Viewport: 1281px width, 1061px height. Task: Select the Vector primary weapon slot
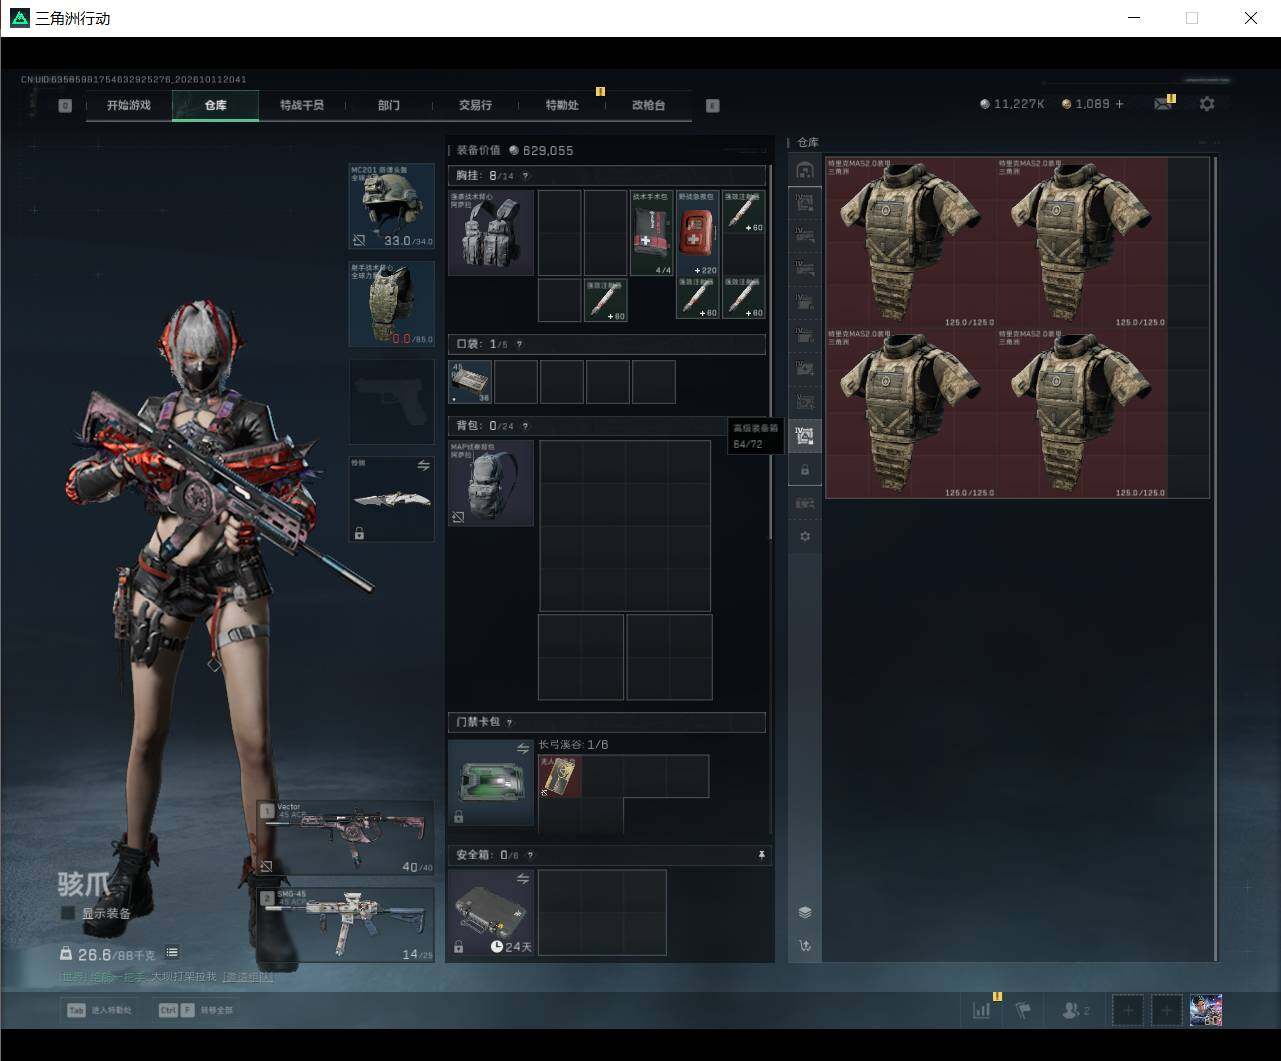pos(346,838)
